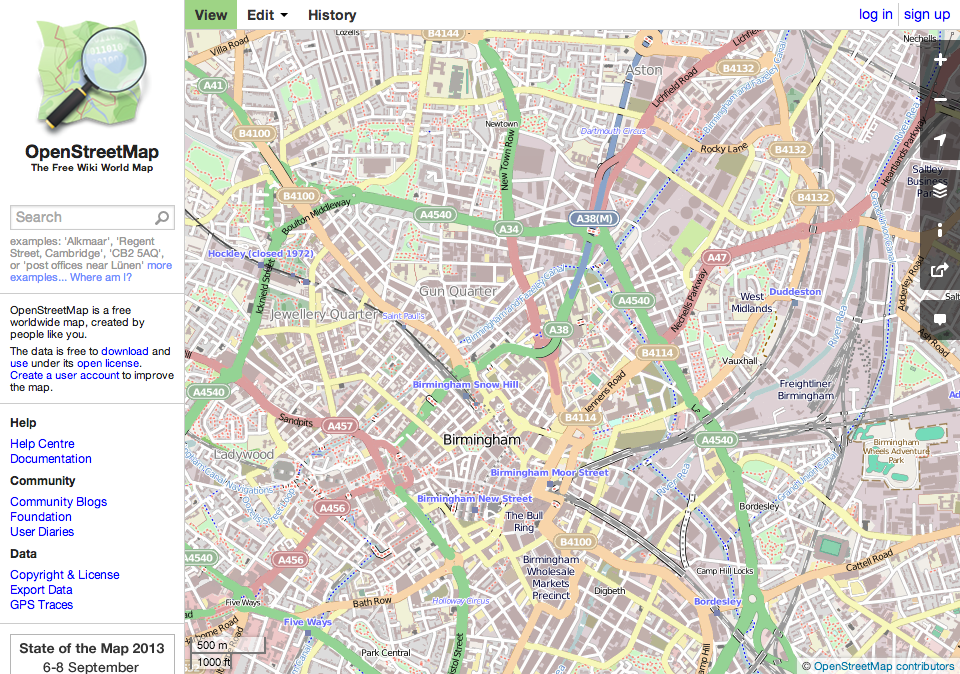Open the share map icon
Image resolution: width=960 pixels, height=674 pixels.
(x=940, y=270)
